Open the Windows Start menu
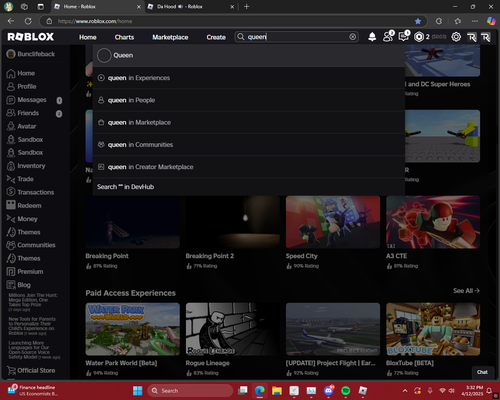This screenshot has height=400, width=500. click(137, 390)
